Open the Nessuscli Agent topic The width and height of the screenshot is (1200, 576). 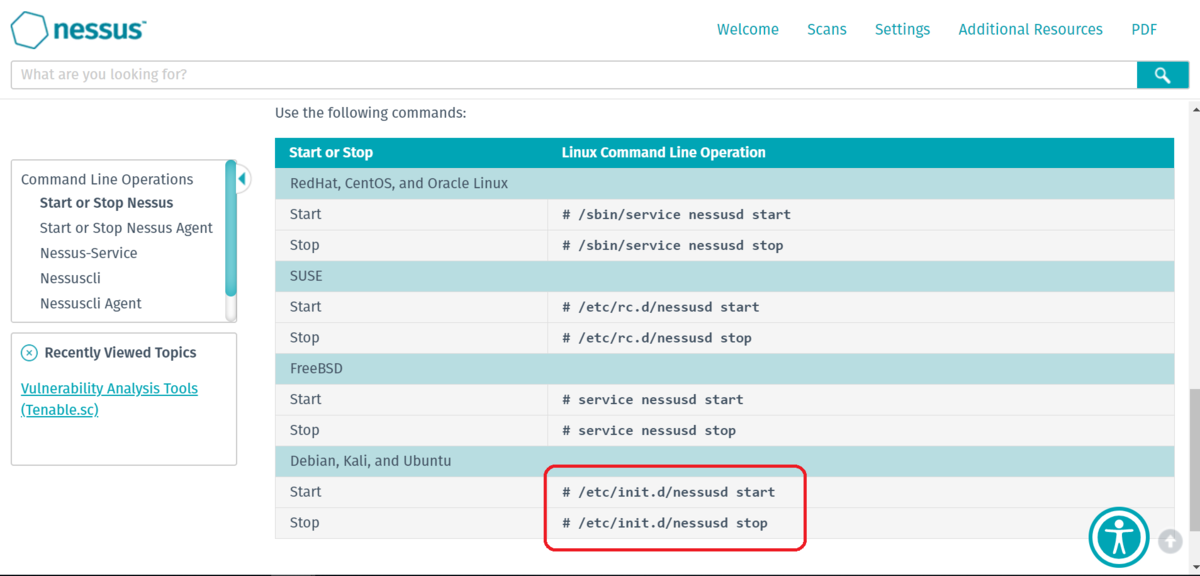(91, 303)
